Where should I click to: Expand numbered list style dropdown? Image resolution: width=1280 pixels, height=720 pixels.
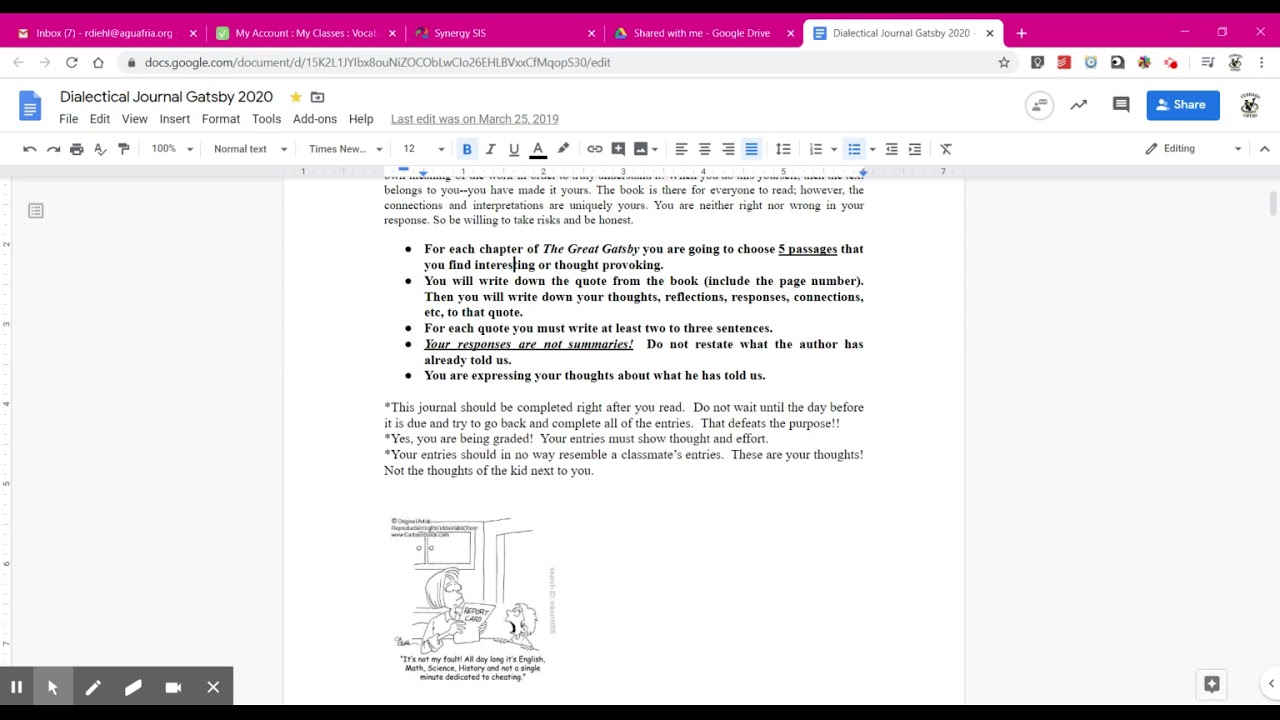coord(834,149)
